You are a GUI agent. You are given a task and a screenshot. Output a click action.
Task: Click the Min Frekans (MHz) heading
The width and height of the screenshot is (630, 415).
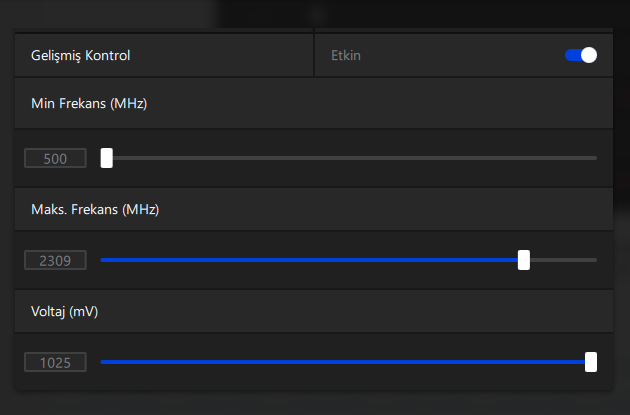[x=90, y=103]
